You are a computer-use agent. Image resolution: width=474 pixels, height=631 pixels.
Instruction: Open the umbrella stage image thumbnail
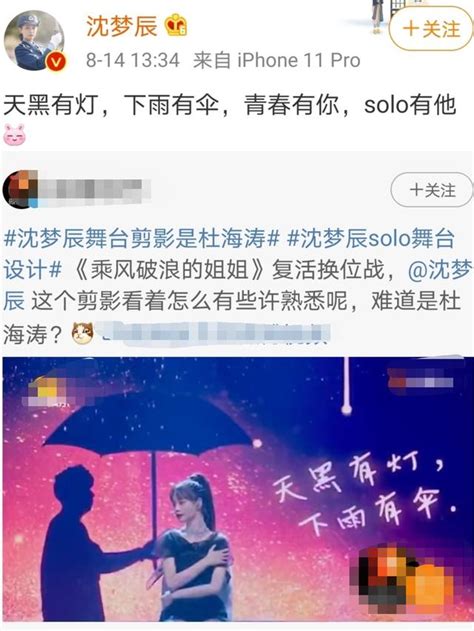coord(238,489)
